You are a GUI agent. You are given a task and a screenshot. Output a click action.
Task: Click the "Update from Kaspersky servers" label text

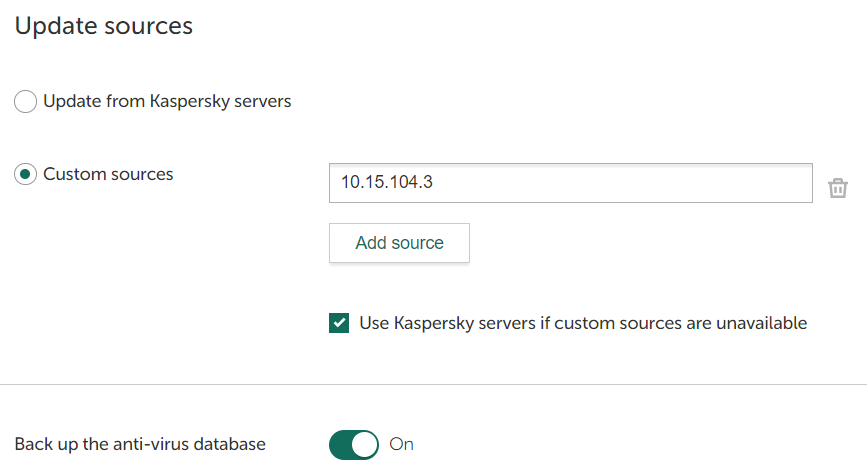(x=167, y=102)
